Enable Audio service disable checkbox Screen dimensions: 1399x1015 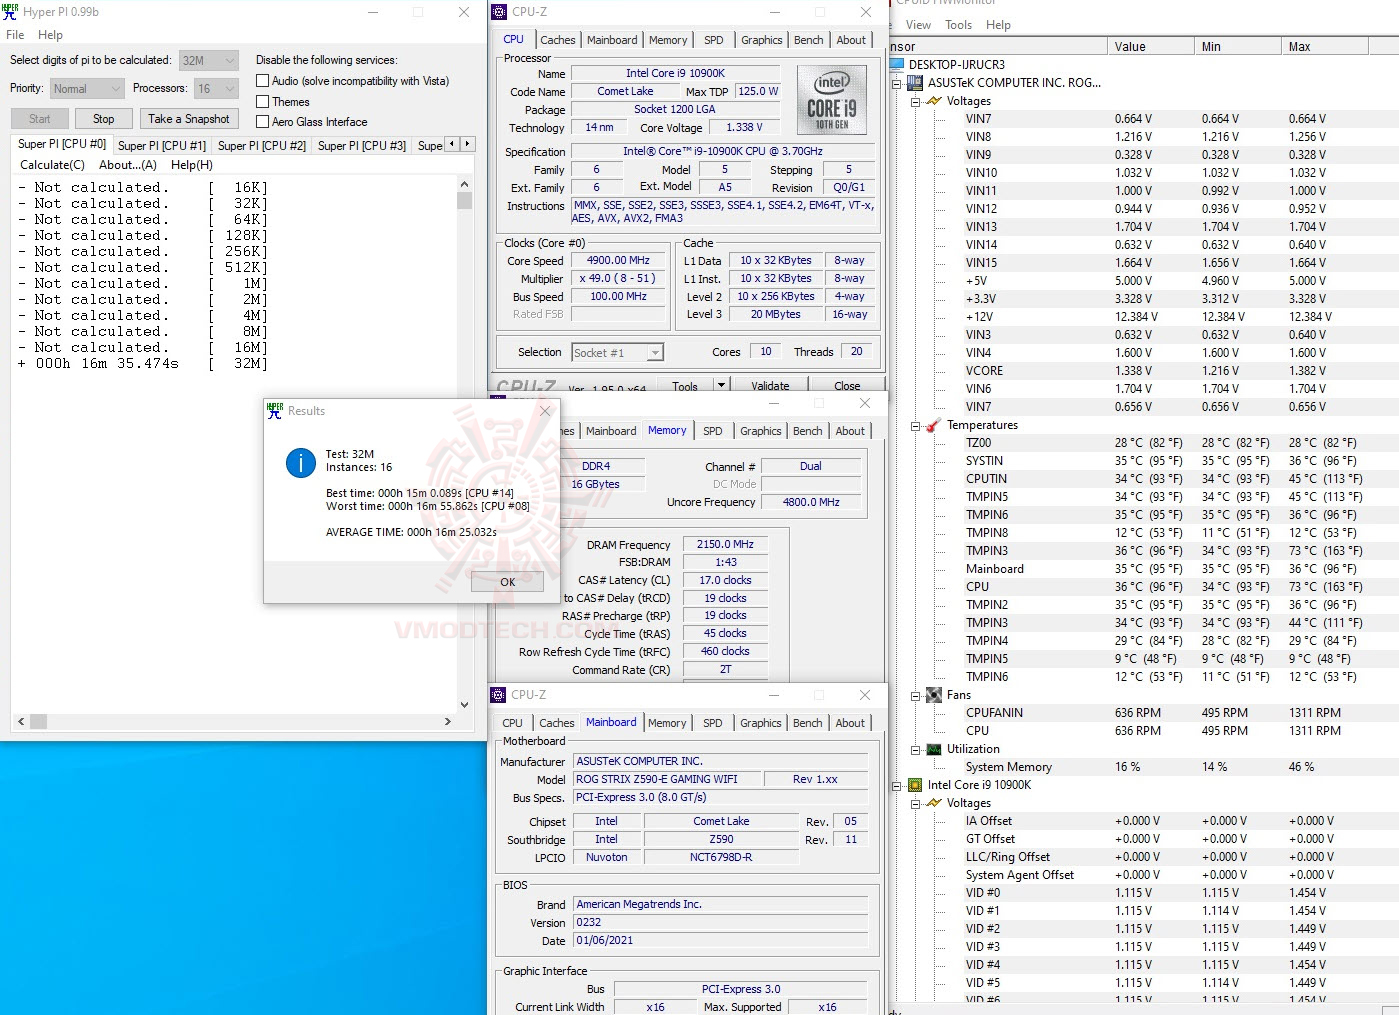[x=263, y=81]
